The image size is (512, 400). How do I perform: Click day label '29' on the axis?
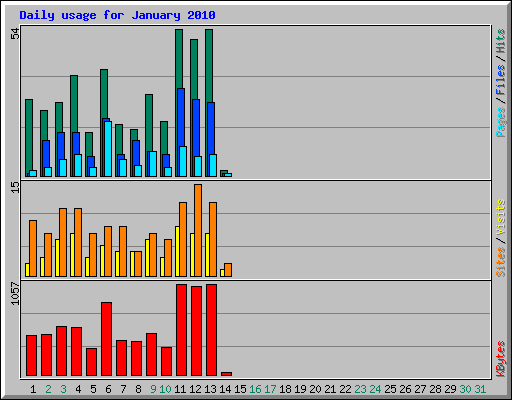450,389
